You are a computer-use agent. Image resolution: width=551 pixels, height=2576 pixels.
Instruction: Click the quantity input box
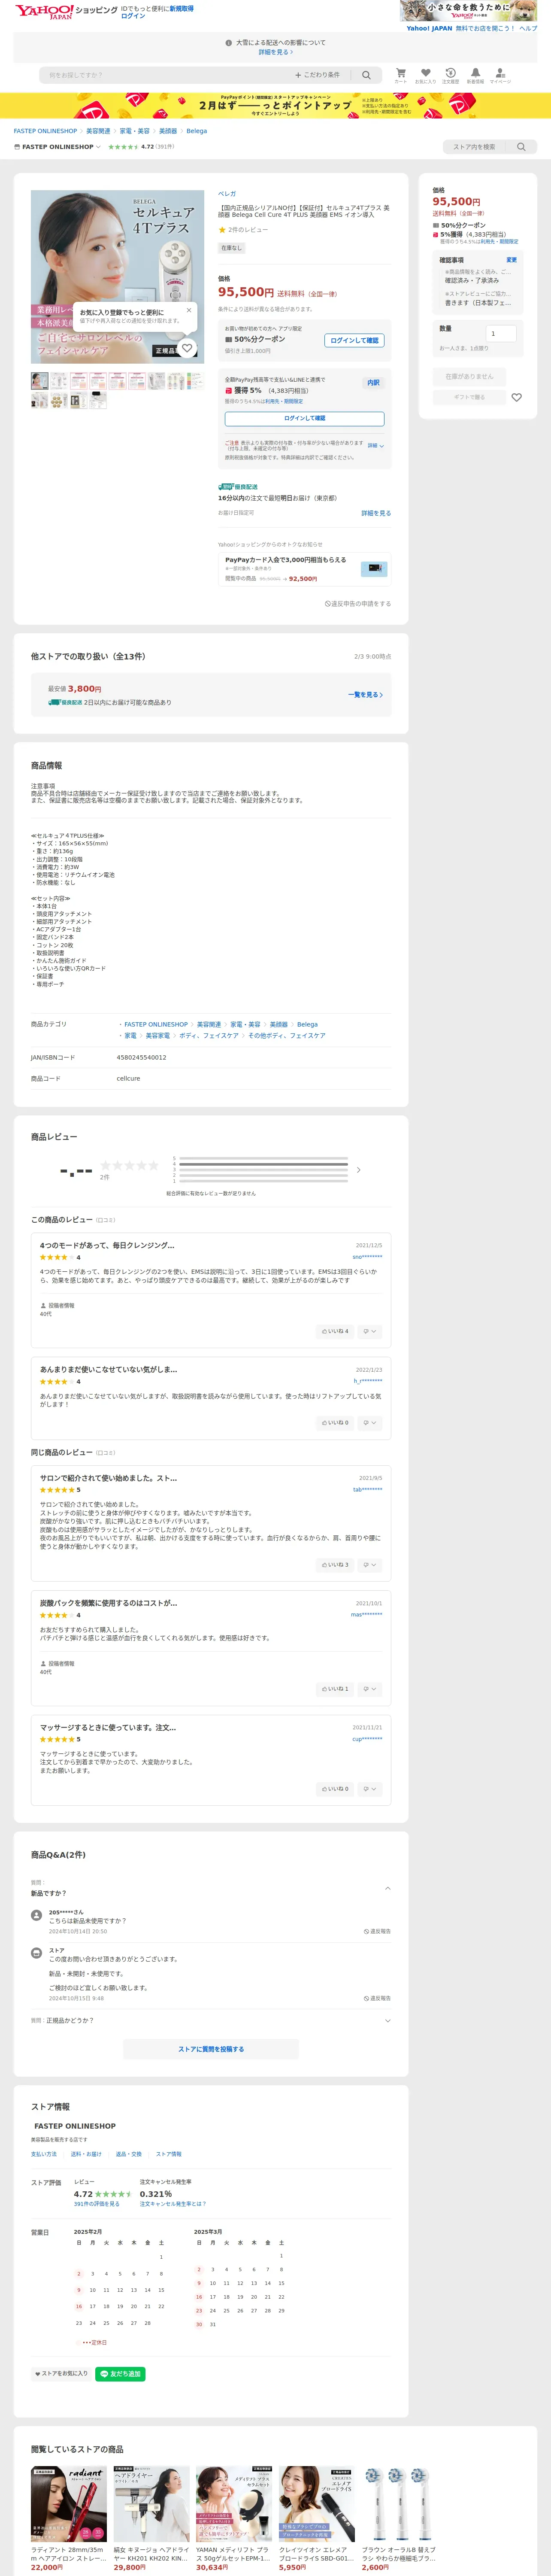point(501,334)
